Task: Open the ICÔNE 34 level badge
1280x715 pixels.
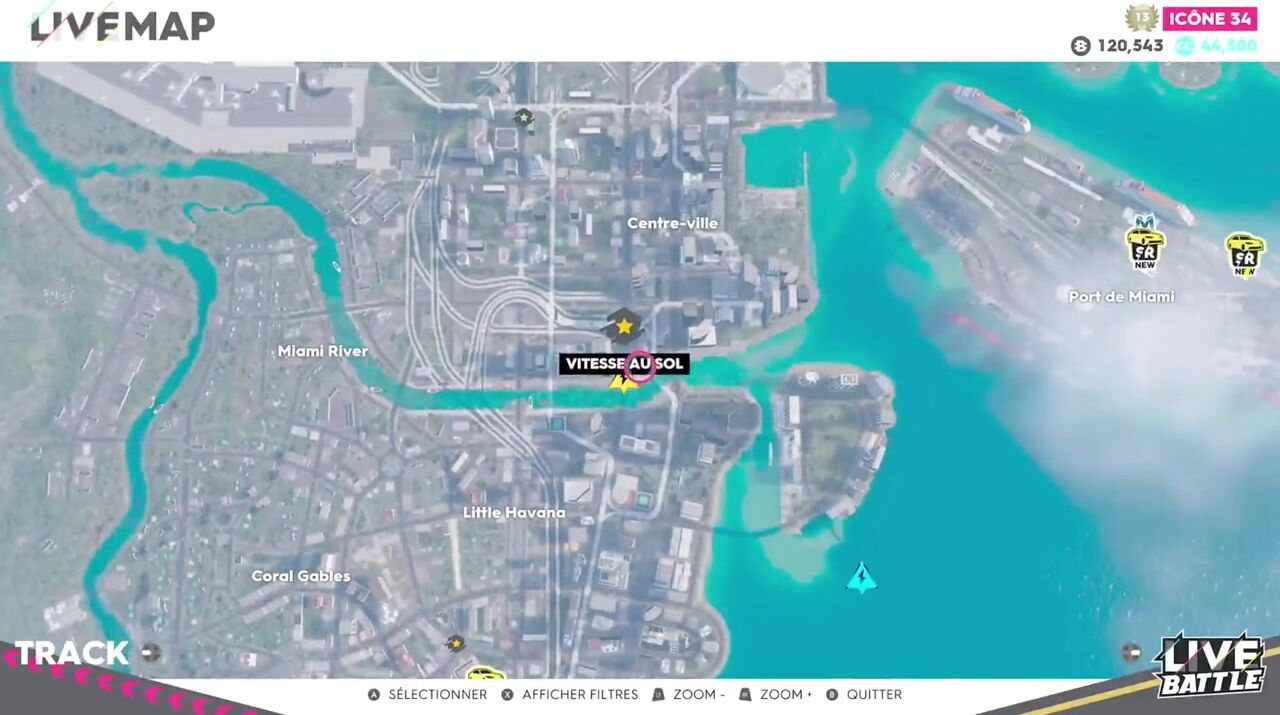Action: tap(1210, 18)
